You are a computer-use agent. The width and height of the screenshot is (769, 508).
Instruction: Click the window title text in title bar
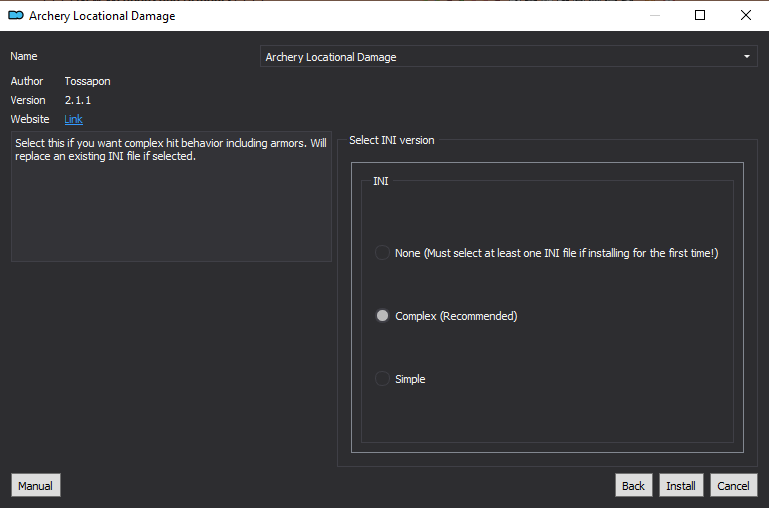(102, 16)
